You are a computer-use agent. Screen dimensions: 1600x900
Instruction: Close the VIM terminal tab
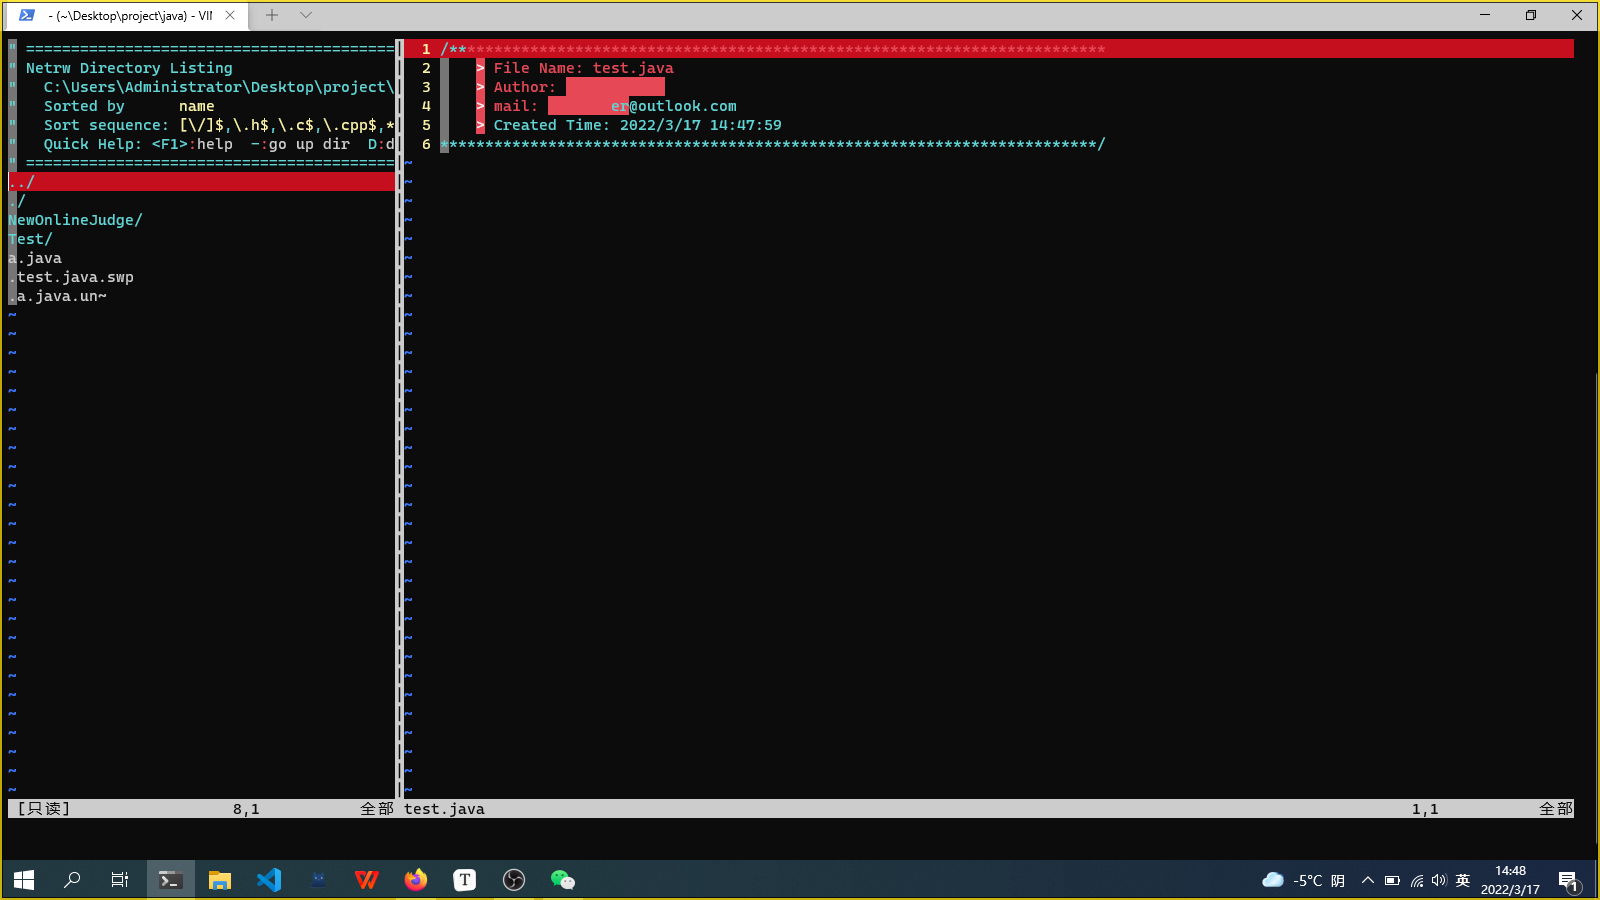coord(230,15)
